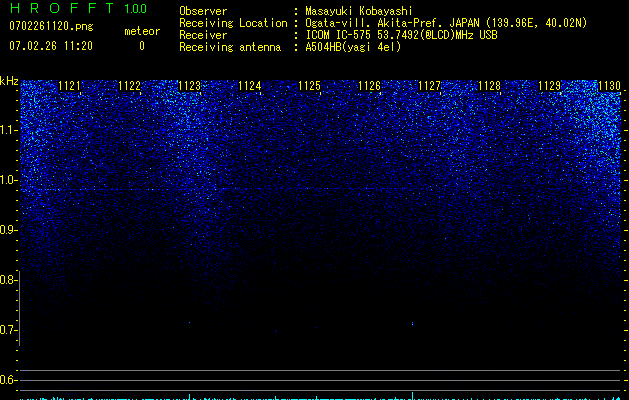The height and width of the screenshot is (400, 629).
Task: Click the 1123 time marker
Action: coord(189,86)
